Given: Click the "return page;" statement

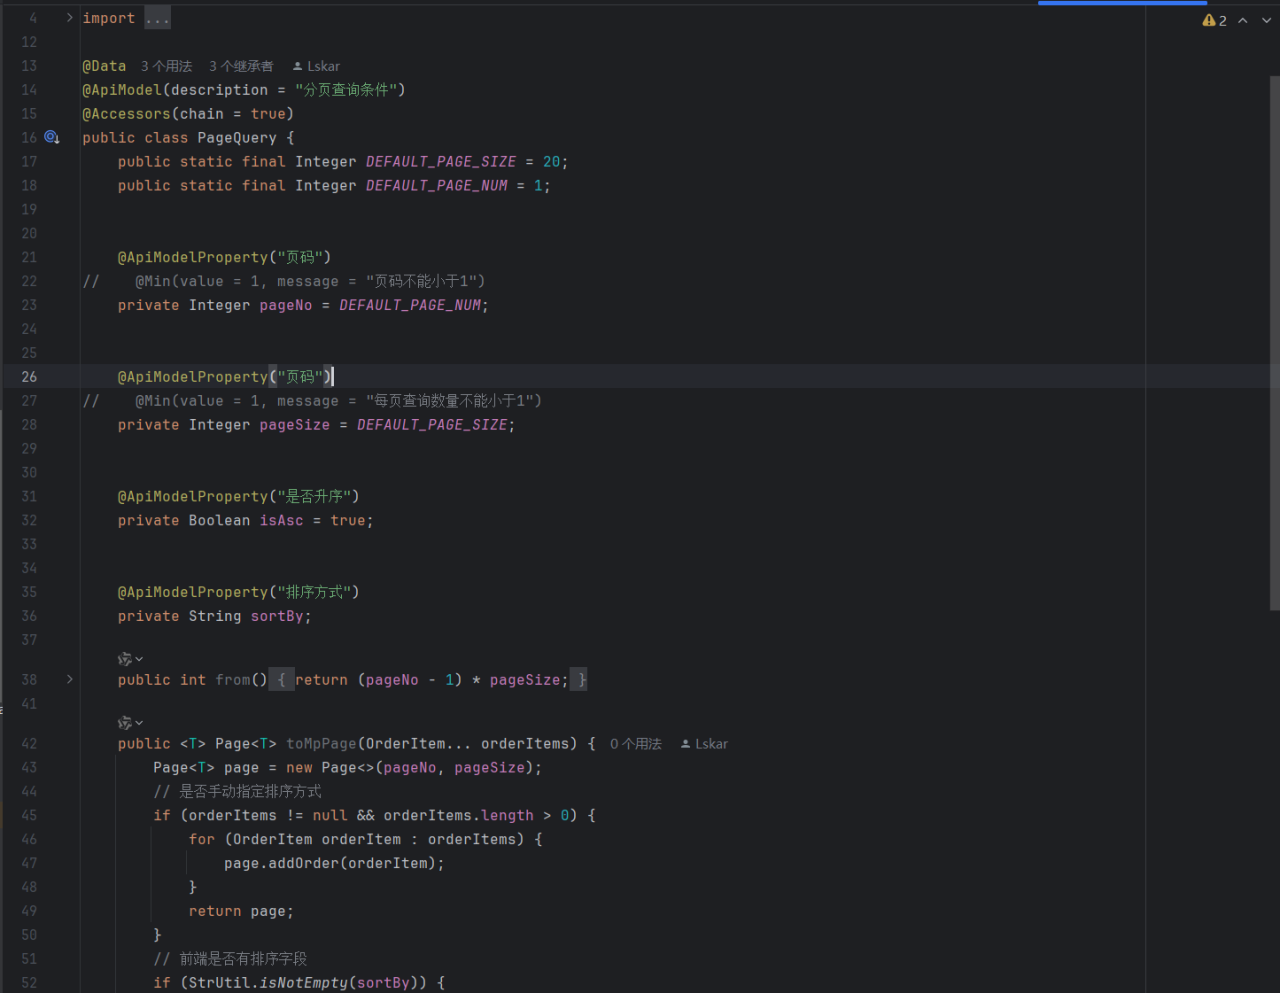Looking at the screenshot, I should tap(241, 912).
